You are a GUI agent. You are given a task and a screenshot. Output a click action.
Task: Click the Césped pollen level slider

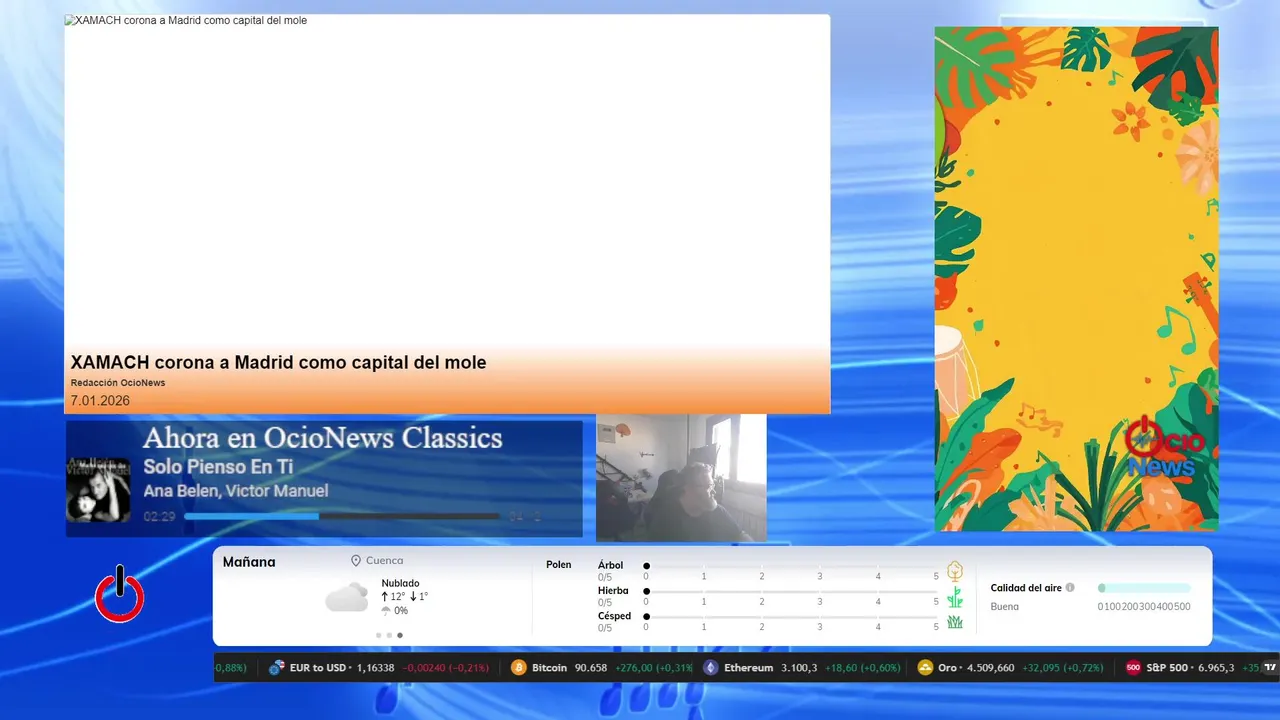point(791,616)
